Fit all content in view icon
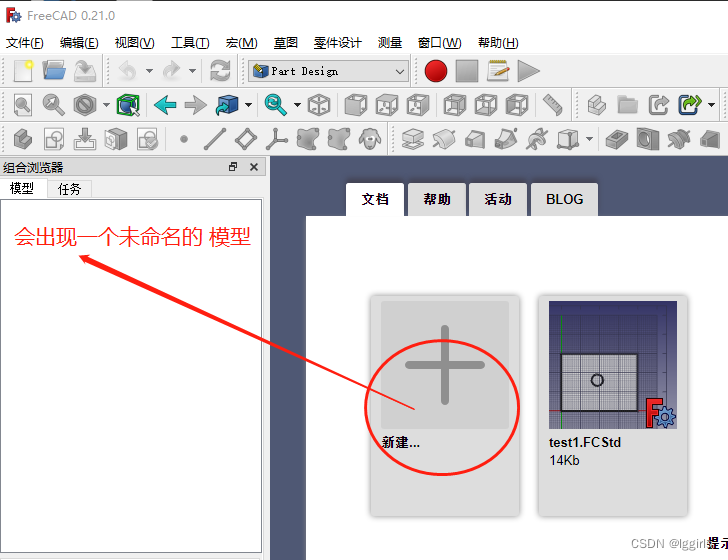Image resolution: width=728 pixels, height=560 pixels. (x=23, y=105)
